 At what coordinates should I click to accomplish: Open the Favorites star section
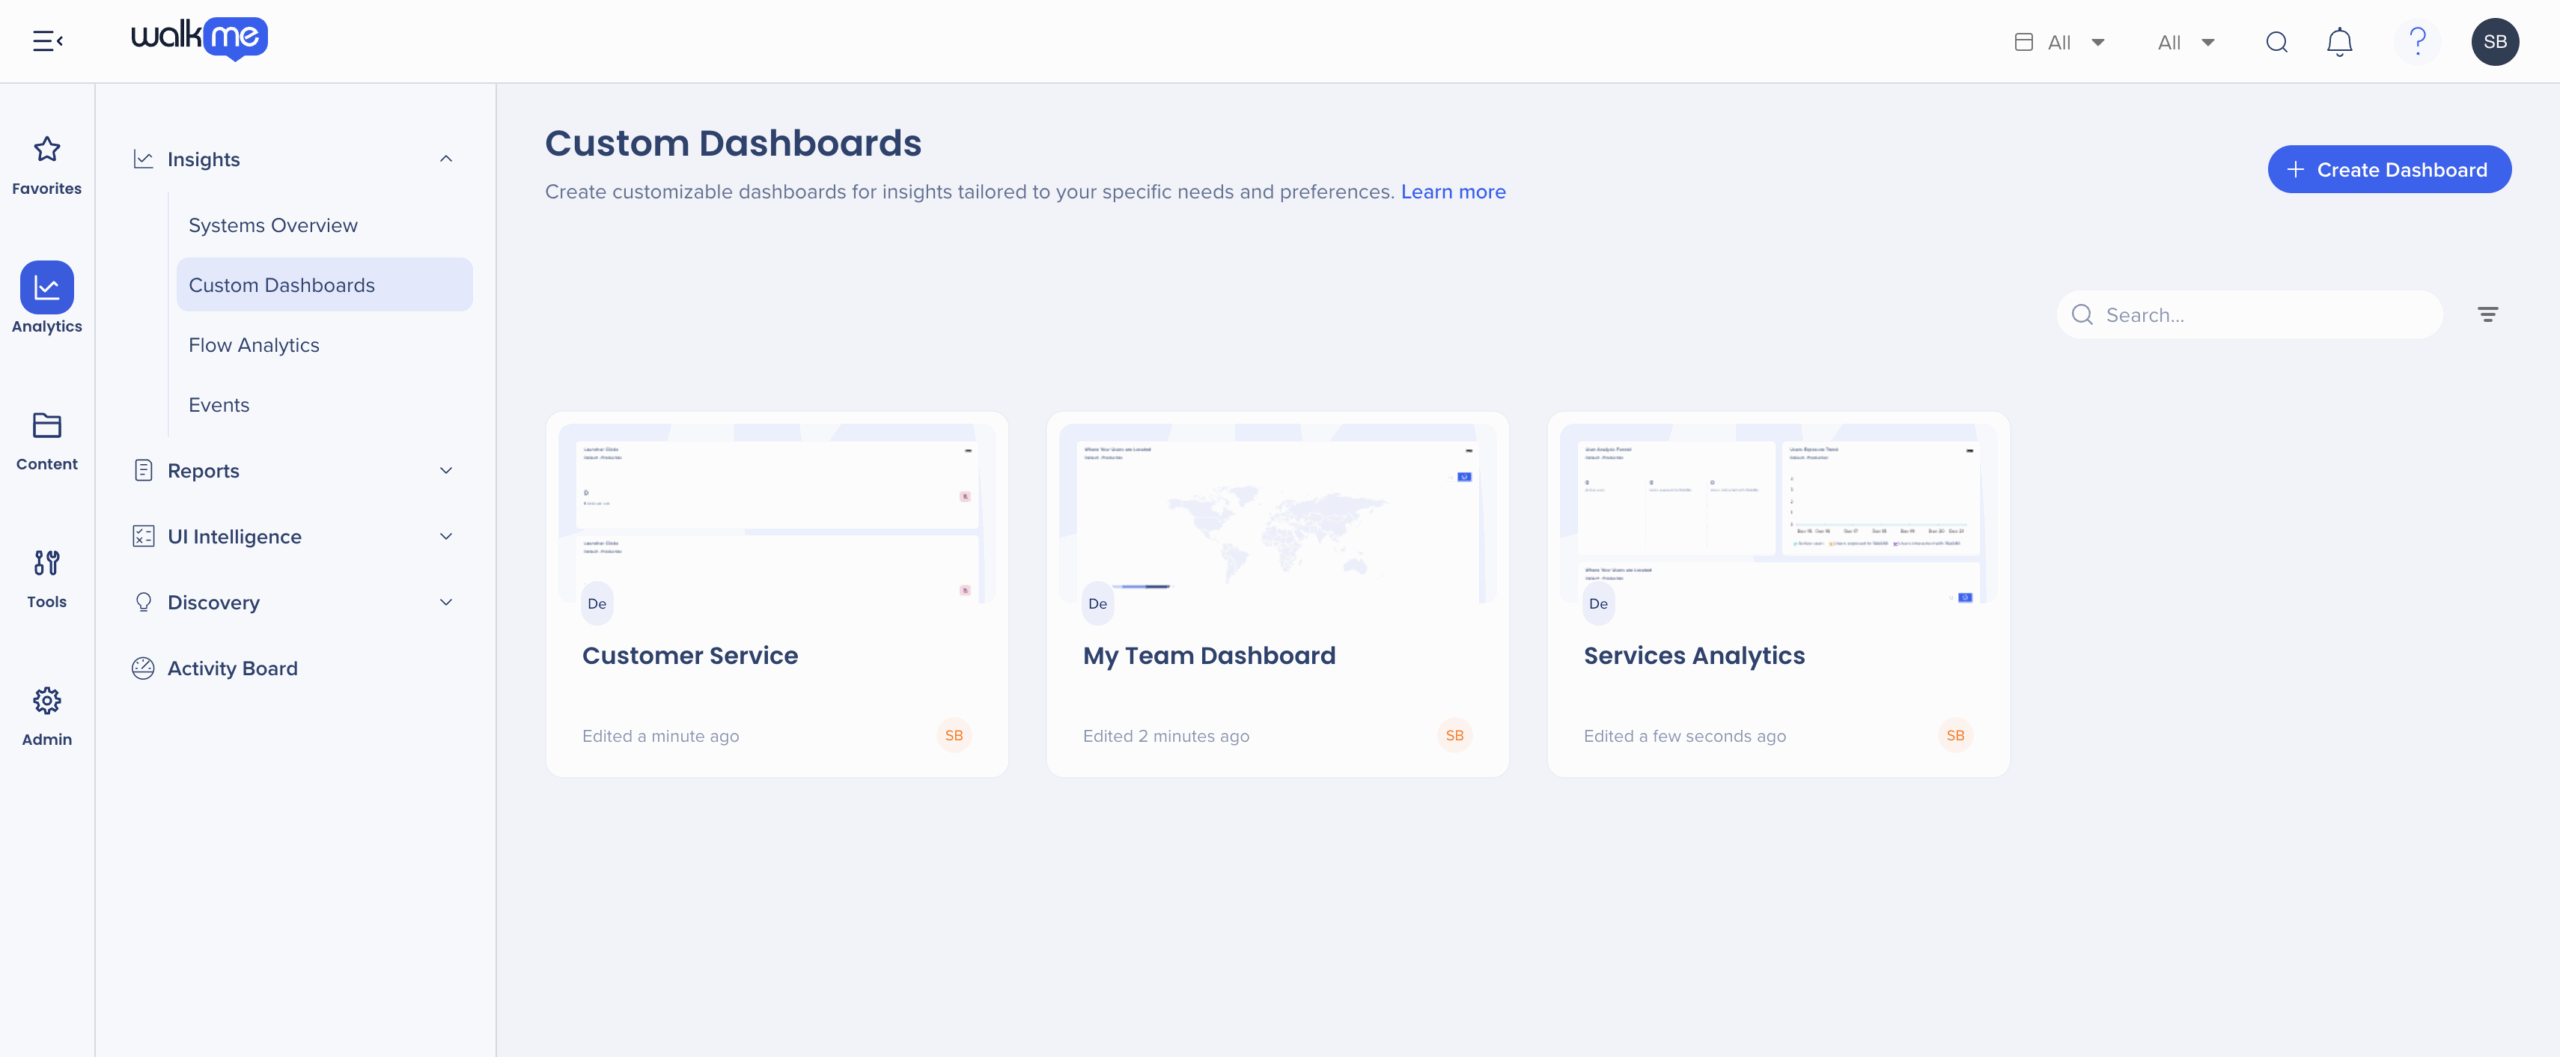47,165
